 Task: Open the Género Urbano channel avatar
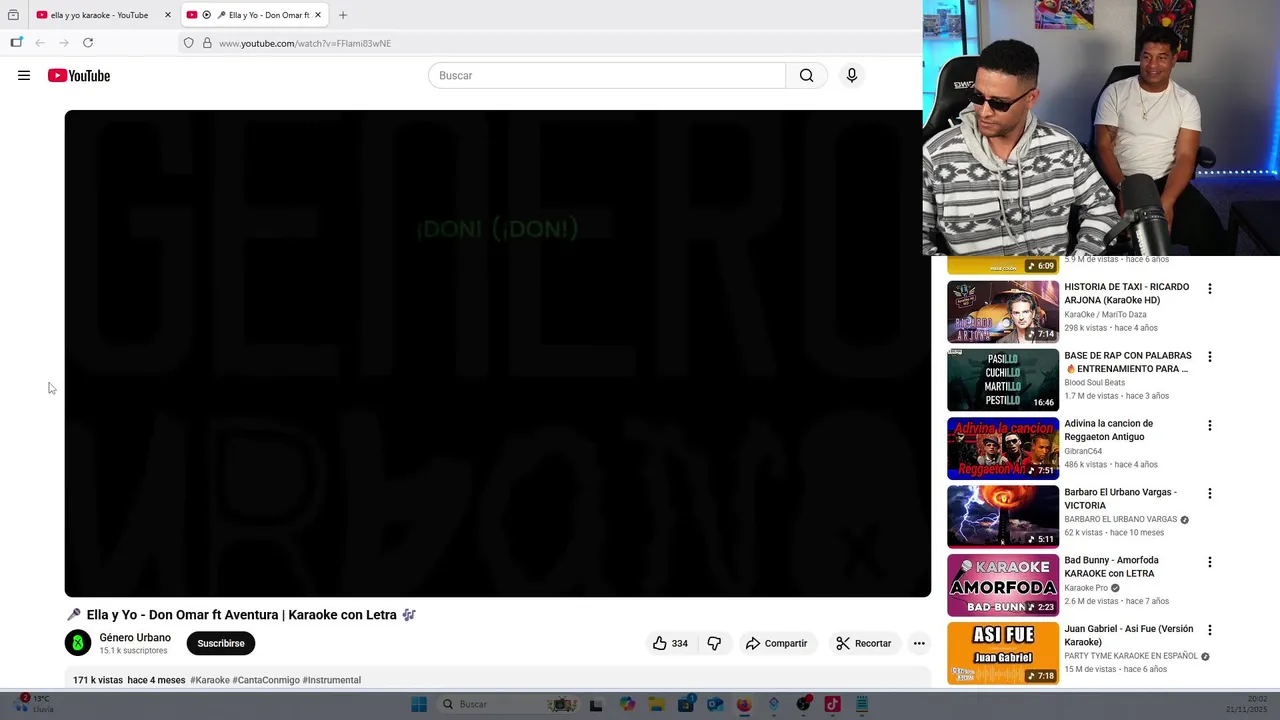[x=78, y=643]
